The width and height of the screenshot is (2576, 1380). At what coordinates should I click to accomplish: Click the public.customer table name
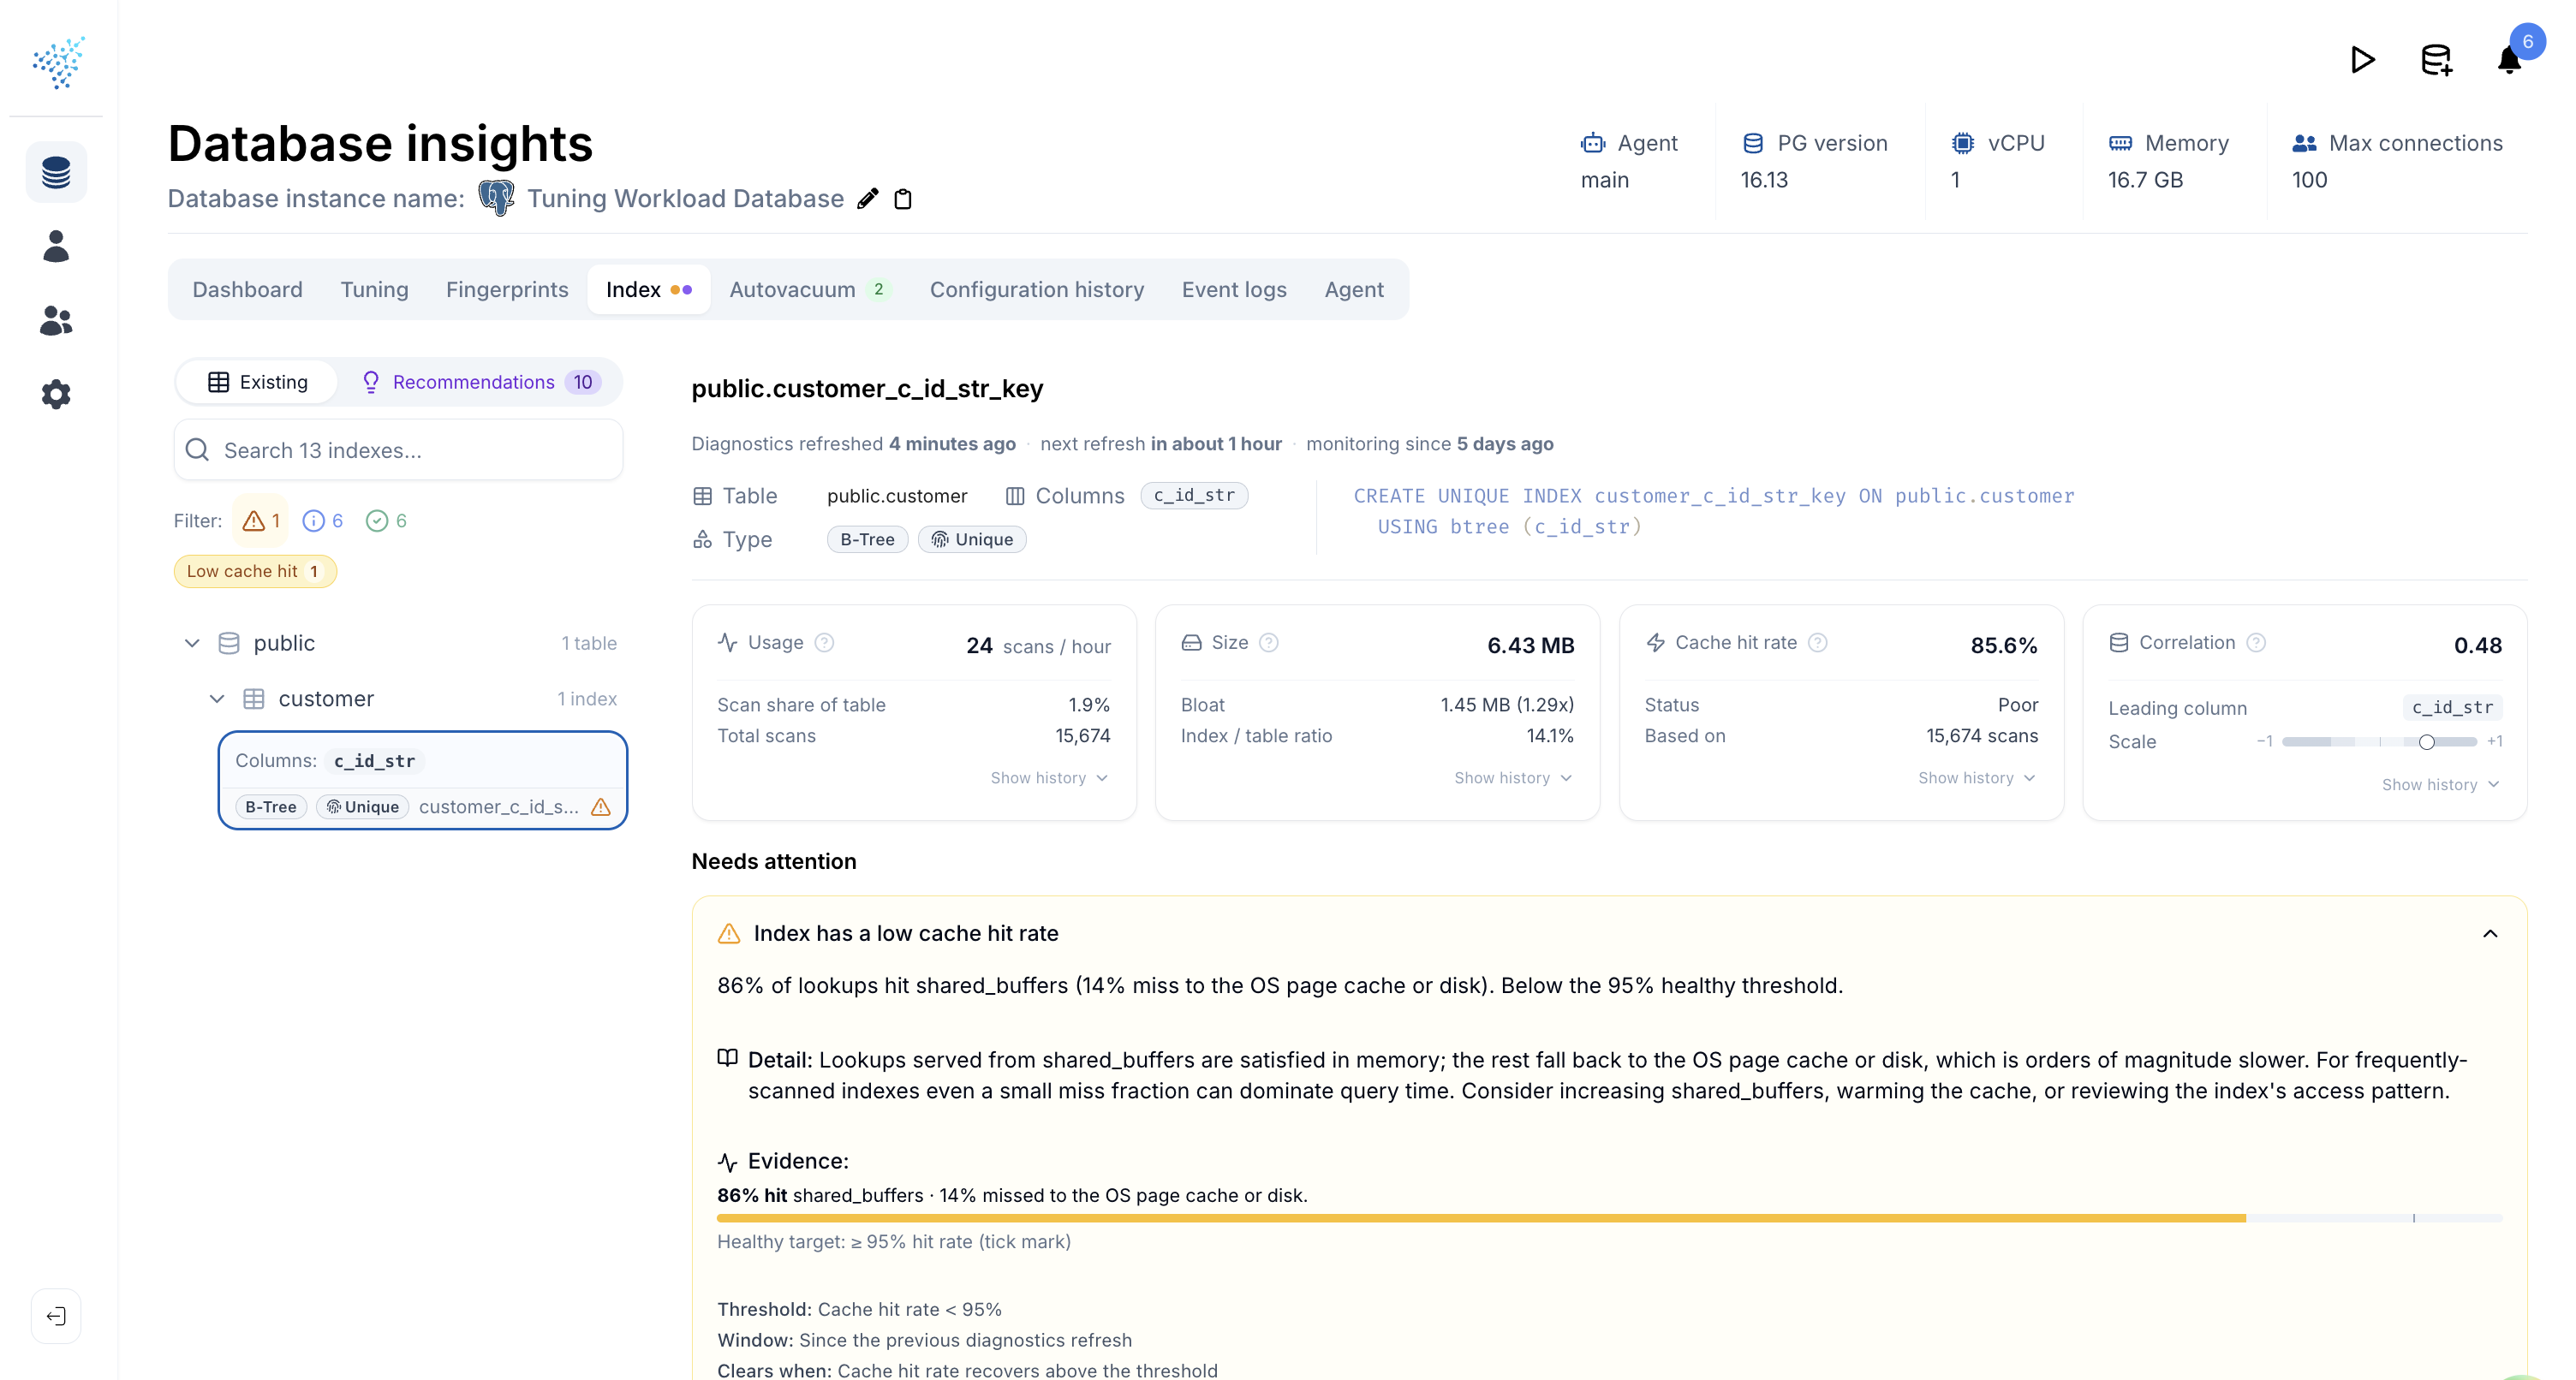pos(897,496)
